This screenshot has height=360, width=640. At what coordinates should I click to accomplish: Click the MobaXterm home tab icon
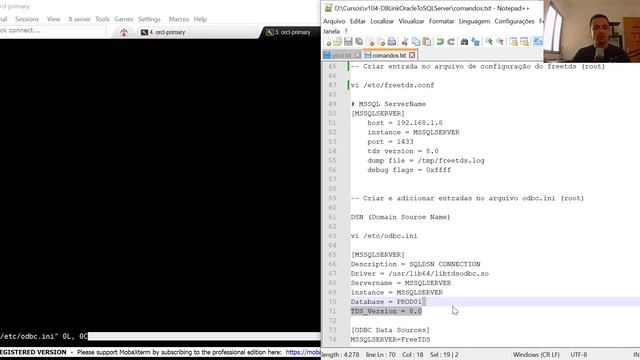(124, 32)
